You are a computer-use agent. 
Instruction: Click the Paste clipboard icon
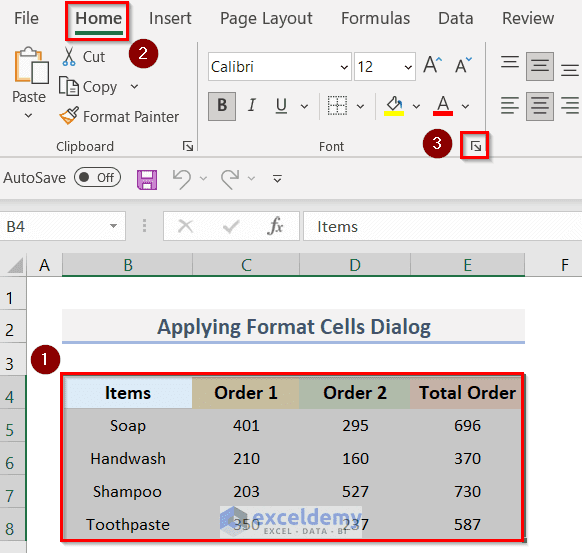pyautogui.click(x=31, y=65)
